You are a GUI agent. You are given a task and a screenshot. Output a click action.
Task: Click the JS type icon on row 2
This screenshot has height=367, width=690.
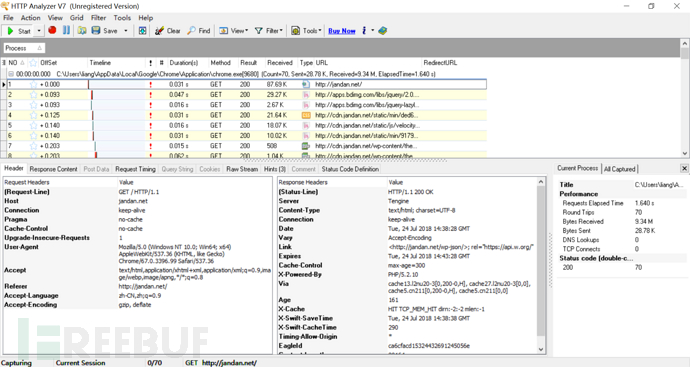306,94
